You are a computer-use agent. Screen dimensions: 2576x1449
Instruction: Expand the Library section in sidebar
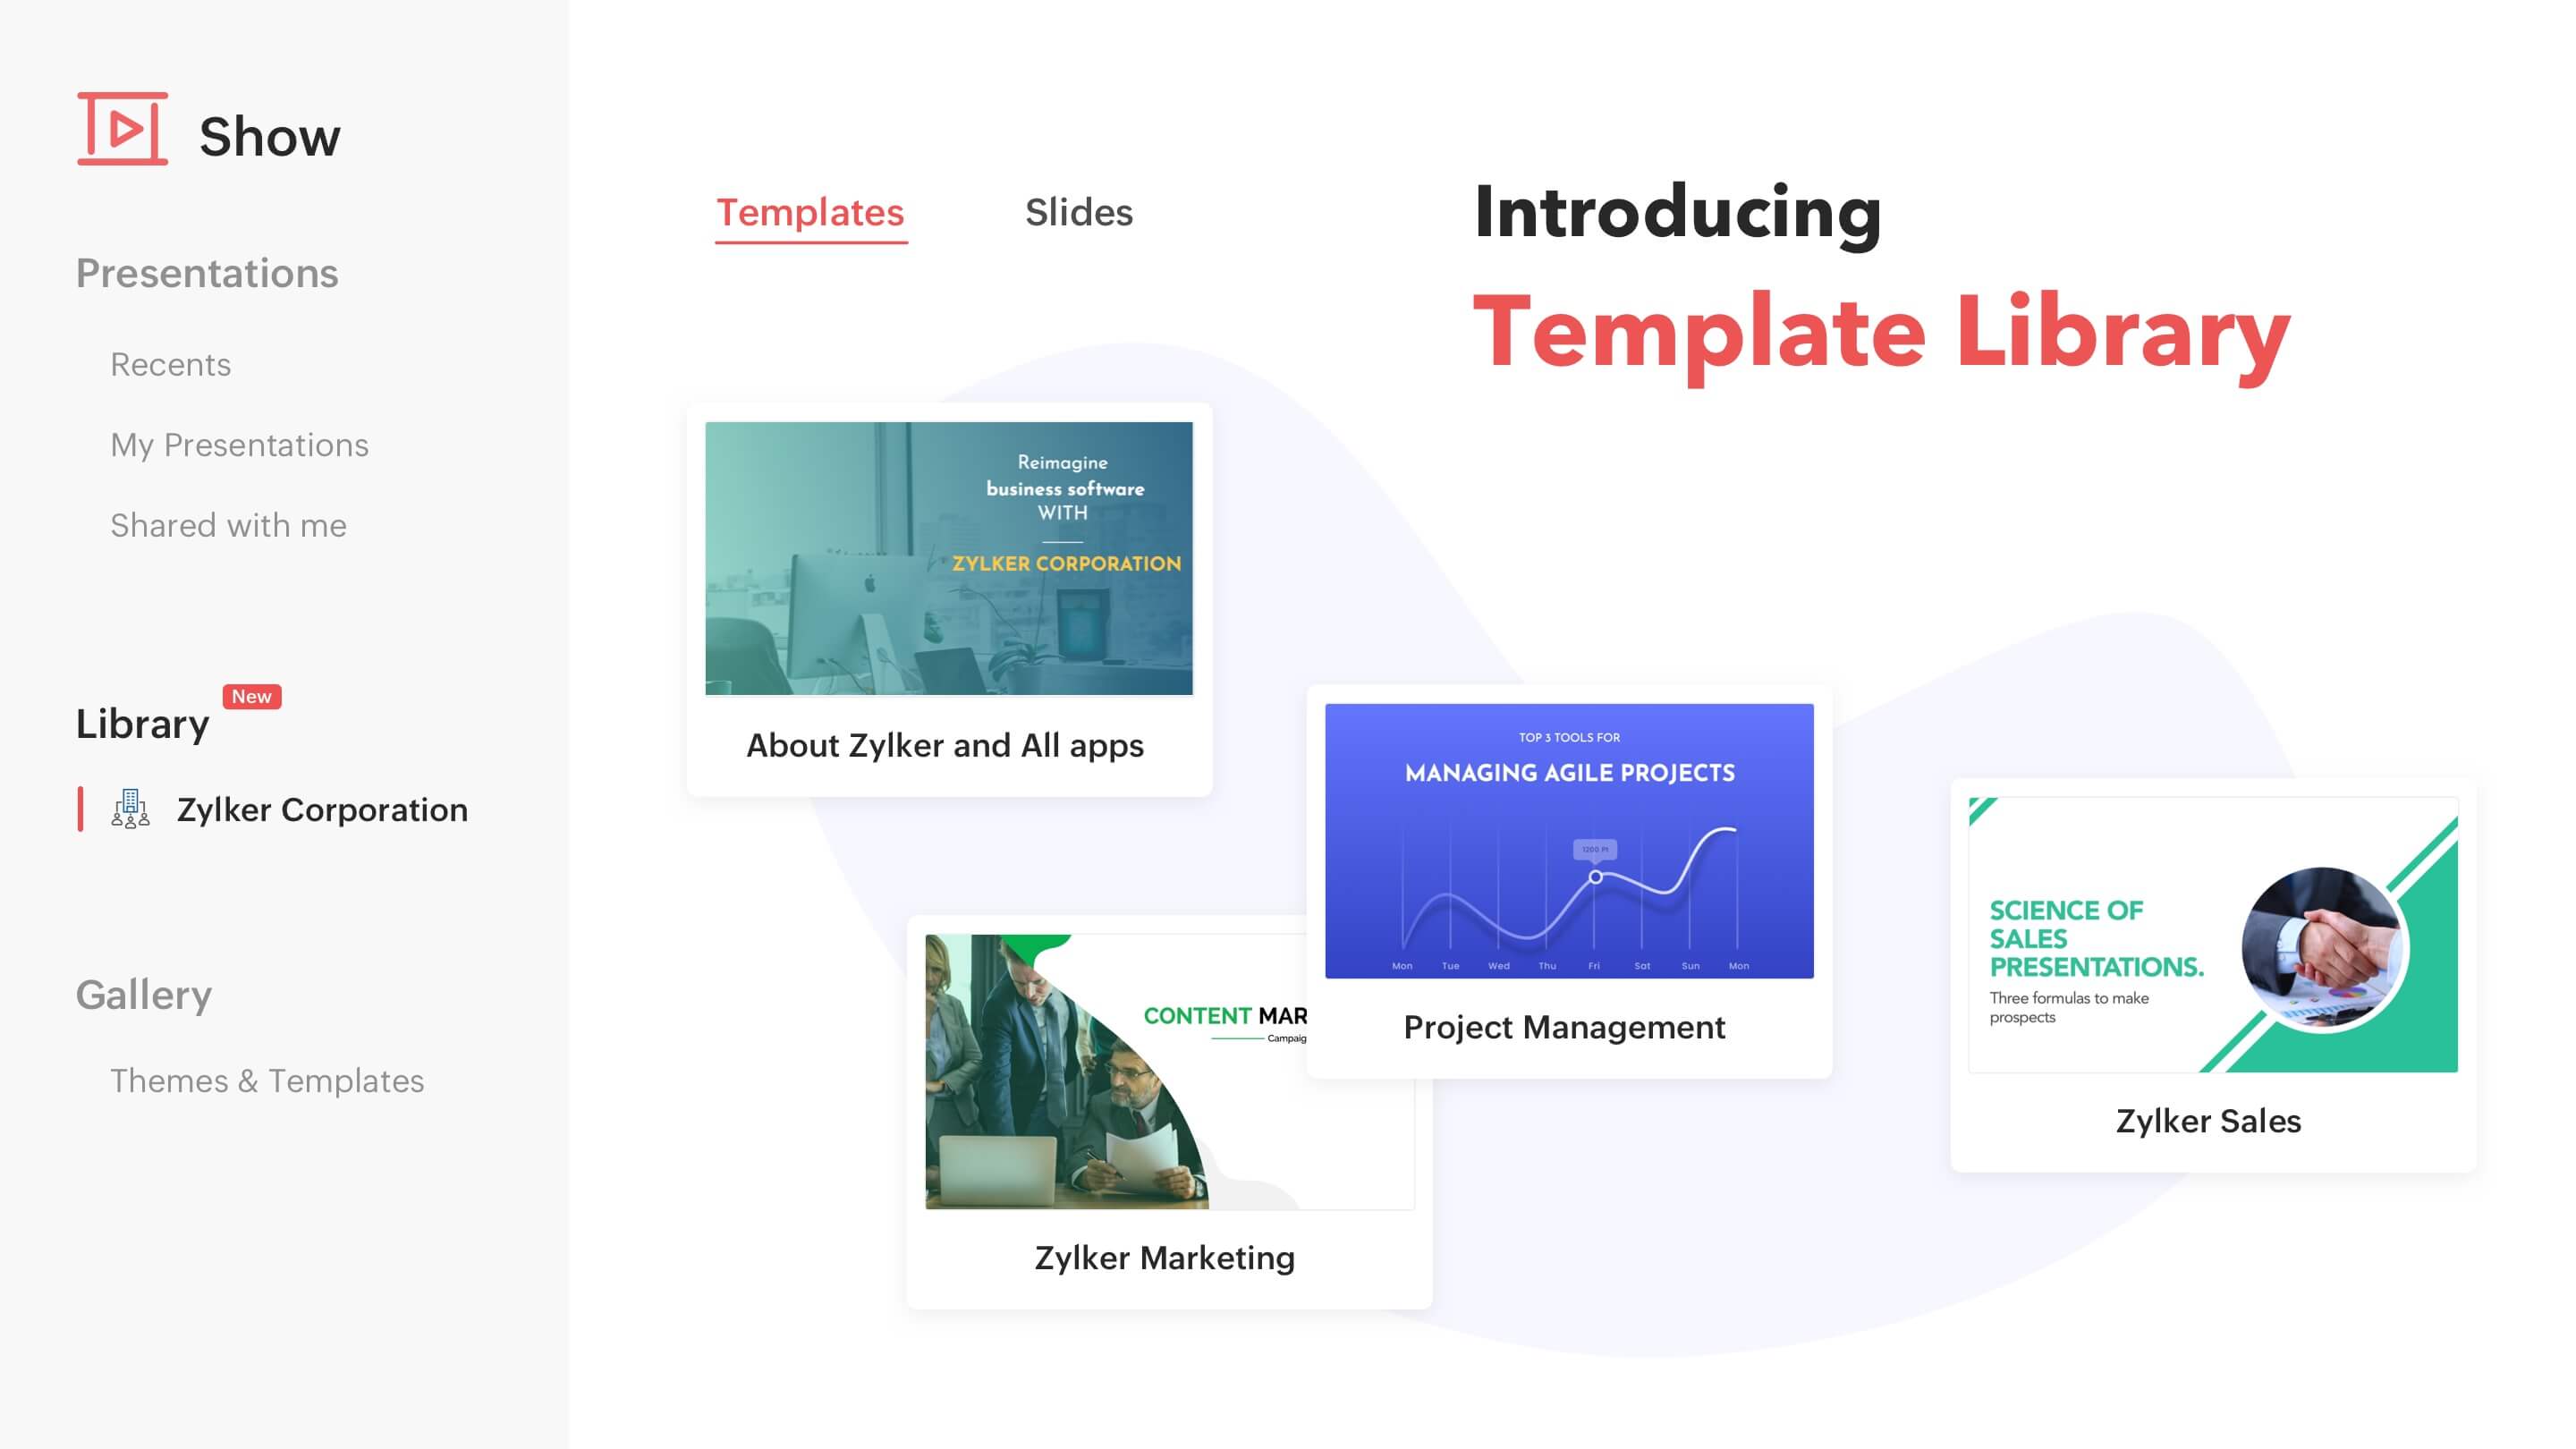143,720
